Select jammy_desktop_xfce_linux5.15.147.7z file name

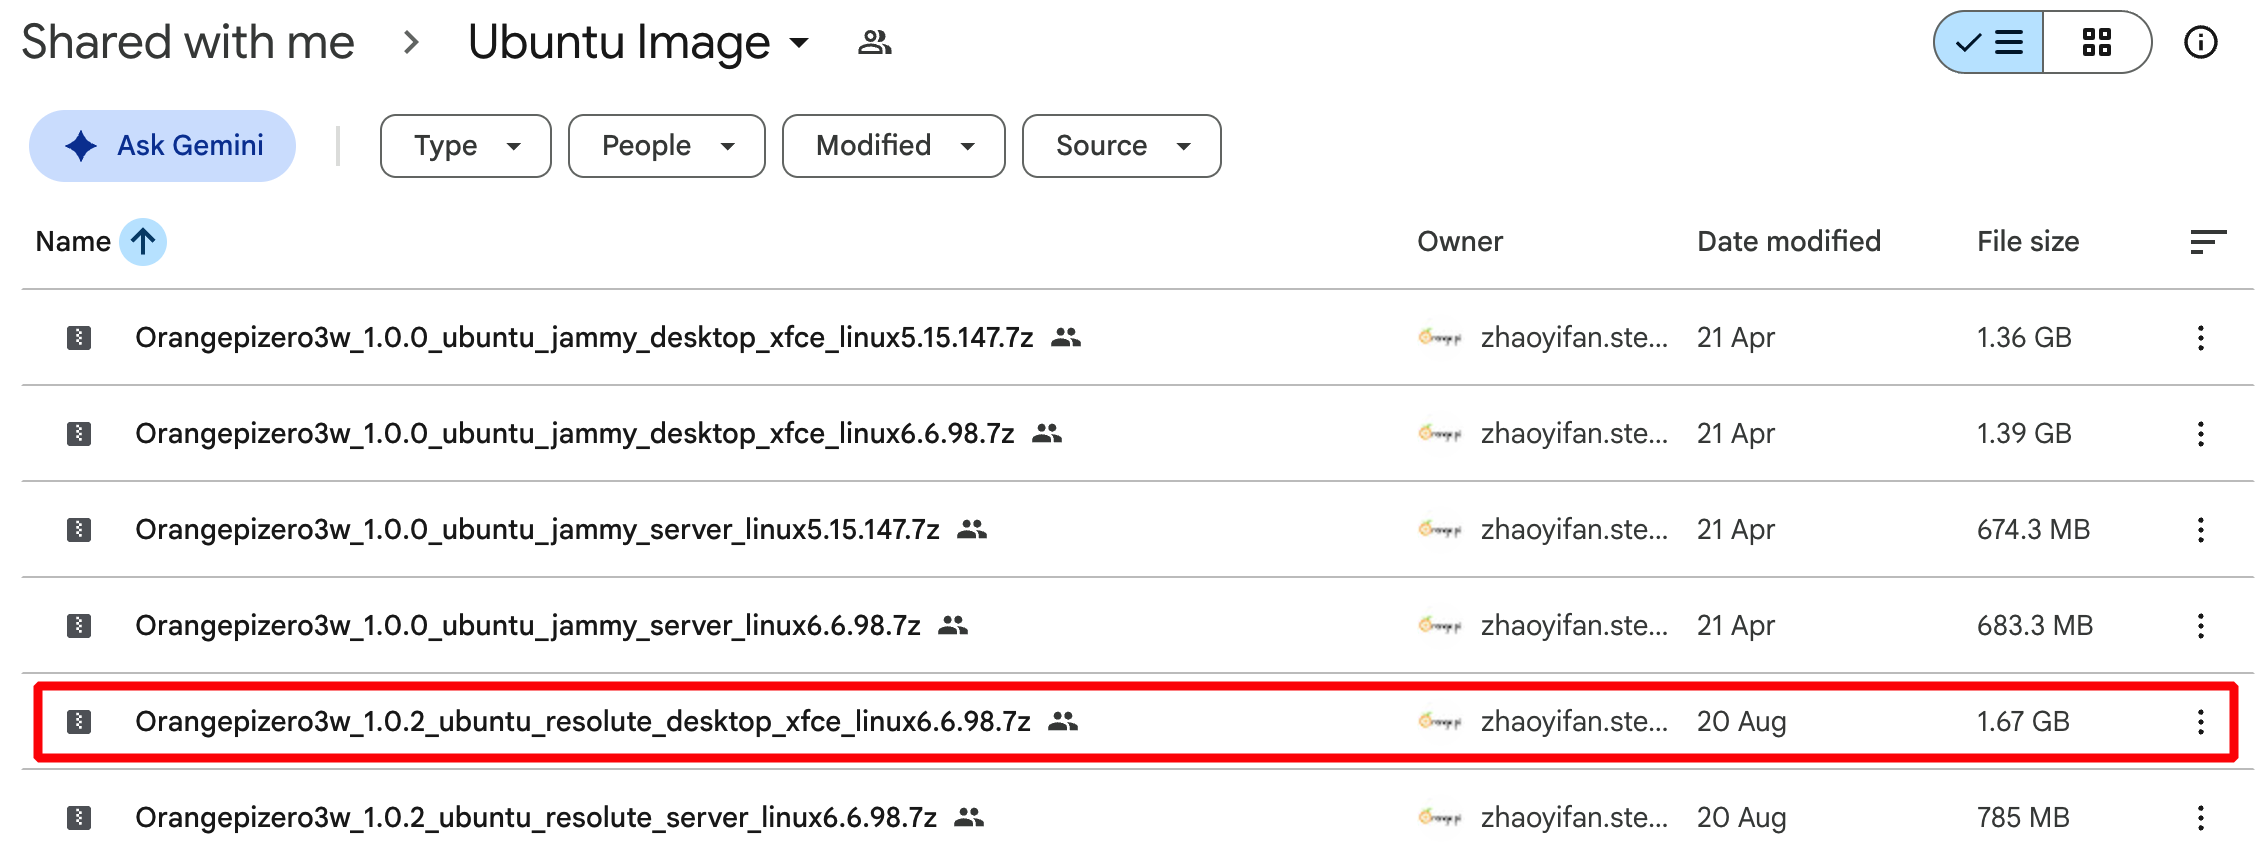click(x=584, y=338)
